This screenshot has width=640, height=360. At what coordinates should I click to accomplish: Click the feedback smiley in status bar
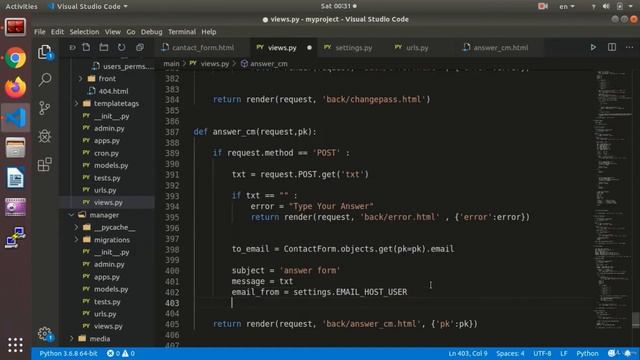point(611,353)
